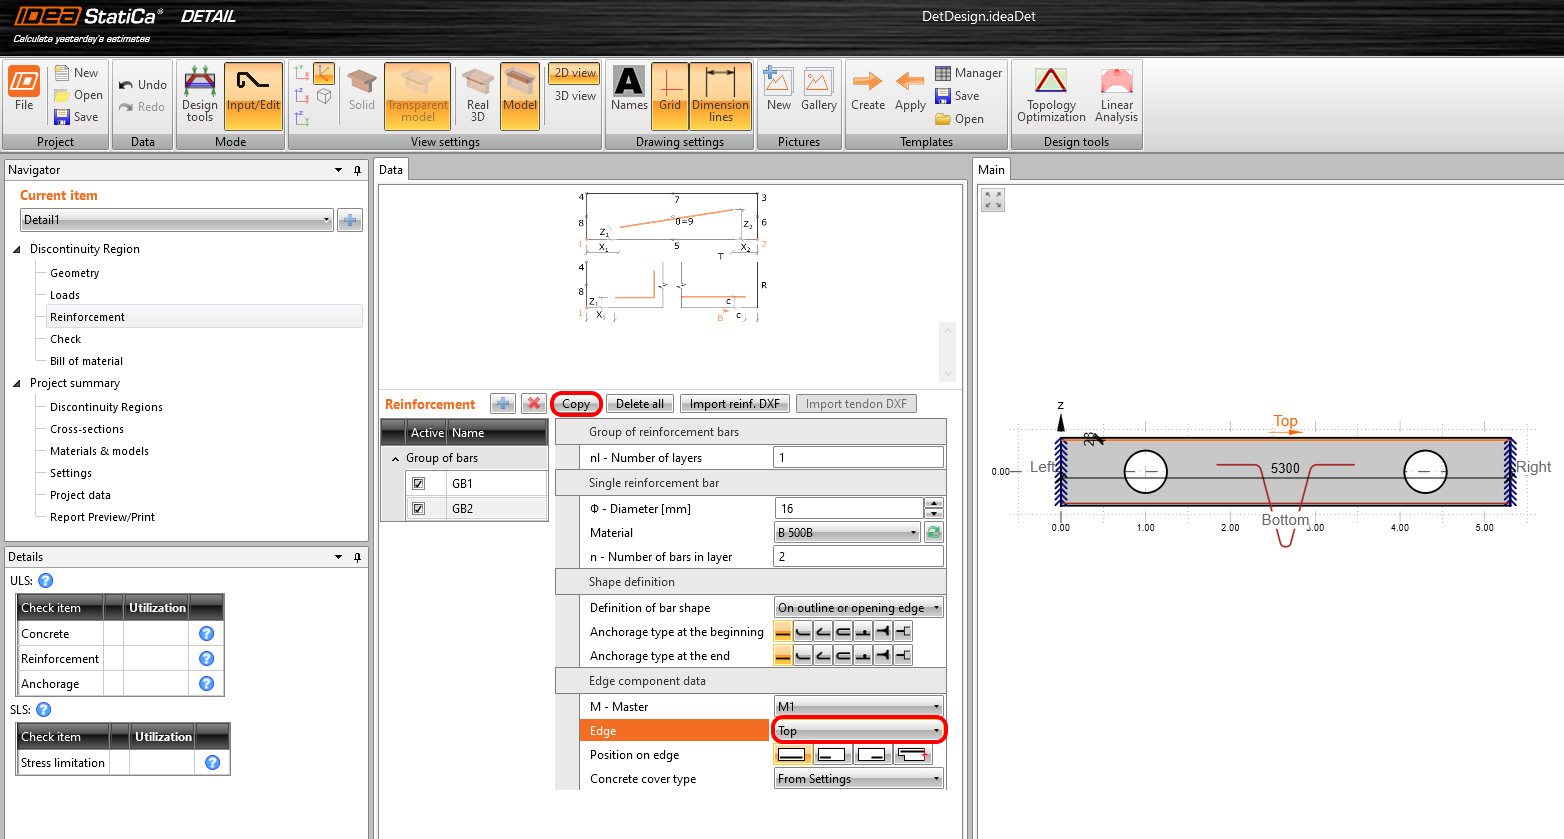Switch to Real 3D view

click(x=477, y=96)
